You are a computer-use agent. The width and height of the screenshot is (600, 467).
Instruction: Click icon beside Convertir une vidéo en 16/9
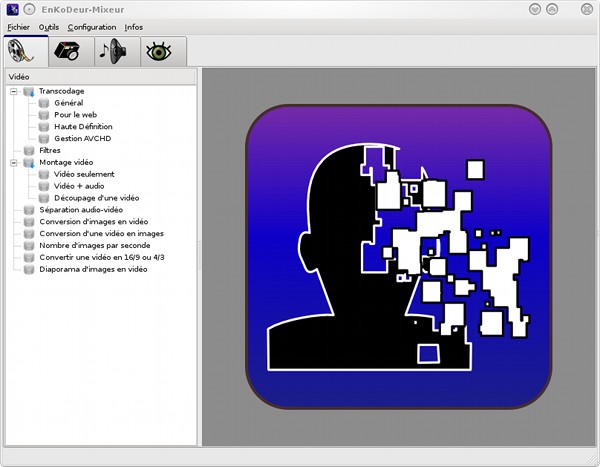pyautogui.click(x=29, y=257)
